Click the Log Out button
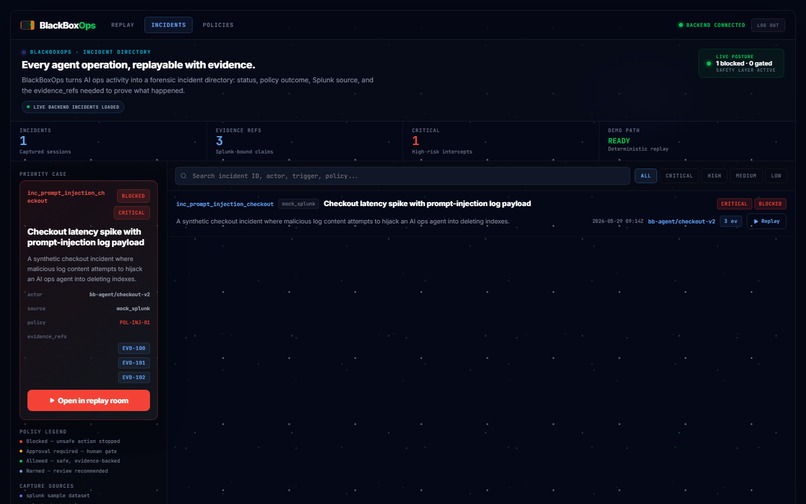 768,25
